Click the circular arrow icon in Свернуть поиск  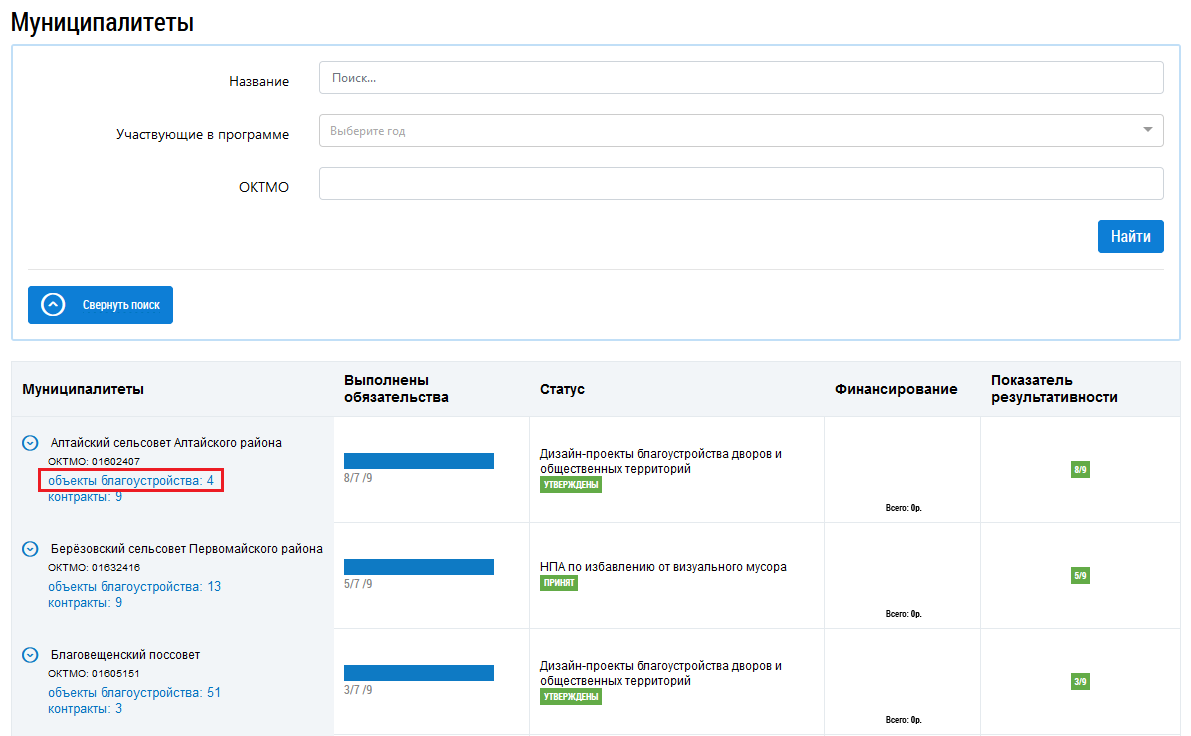click(54, 305)
